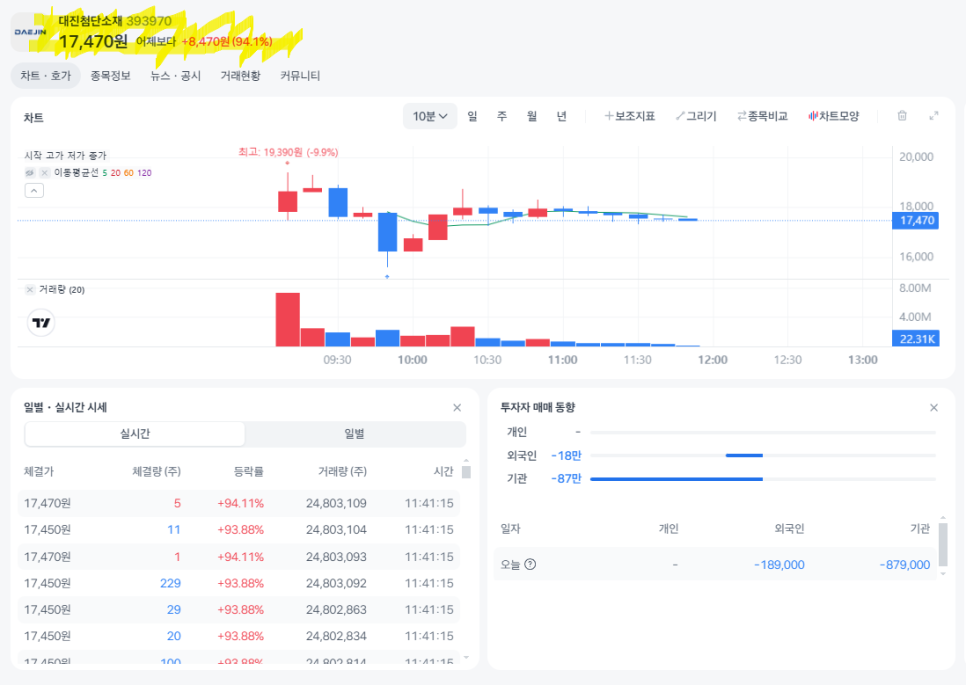Open the 10분 interval dropdown

429,116
